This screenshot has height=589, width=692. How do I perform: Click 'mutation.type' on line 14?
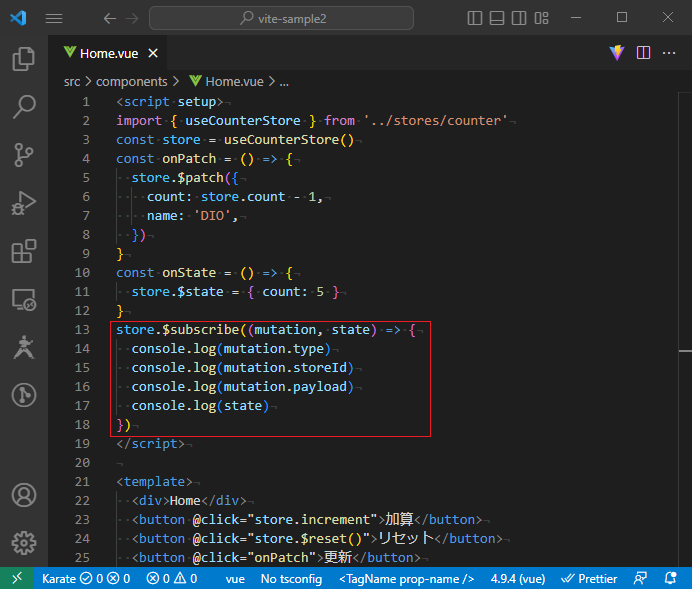pos(274,349)
